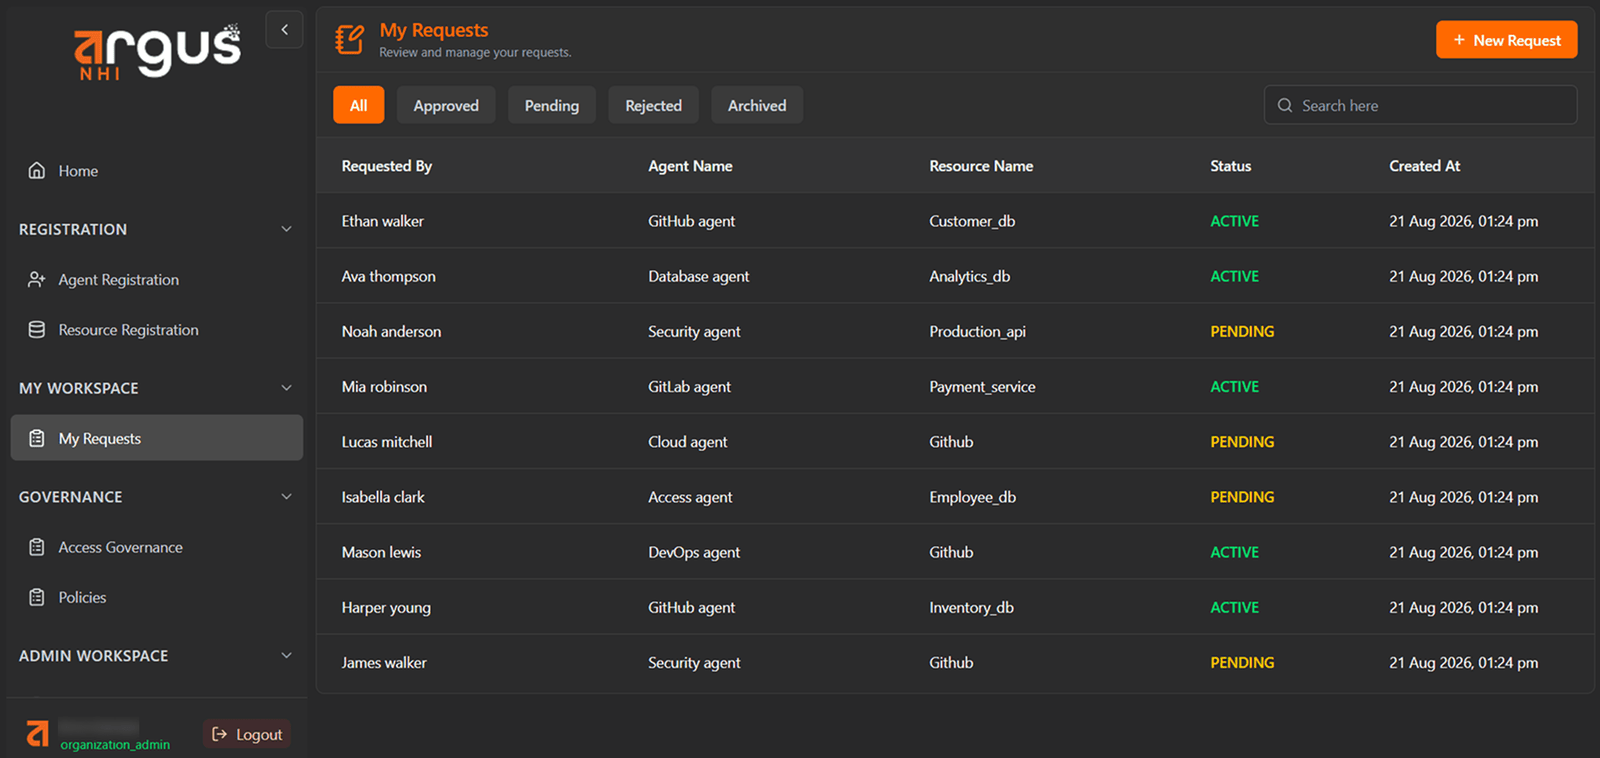Click the Inventory_db resource cell
Image resolution: width=1600 pixels, height=758 pixels.
(972, 607)
